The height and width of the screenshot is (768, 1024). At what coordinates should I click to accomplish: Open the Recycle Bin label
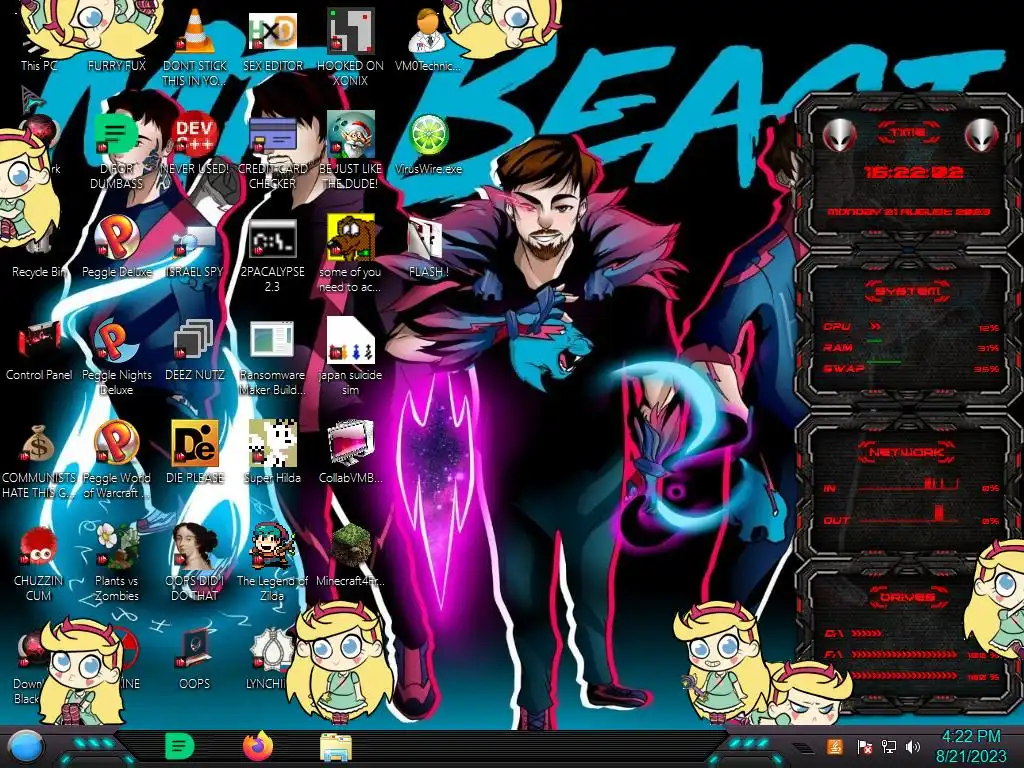pyautogui.click(x=39, y=272)
